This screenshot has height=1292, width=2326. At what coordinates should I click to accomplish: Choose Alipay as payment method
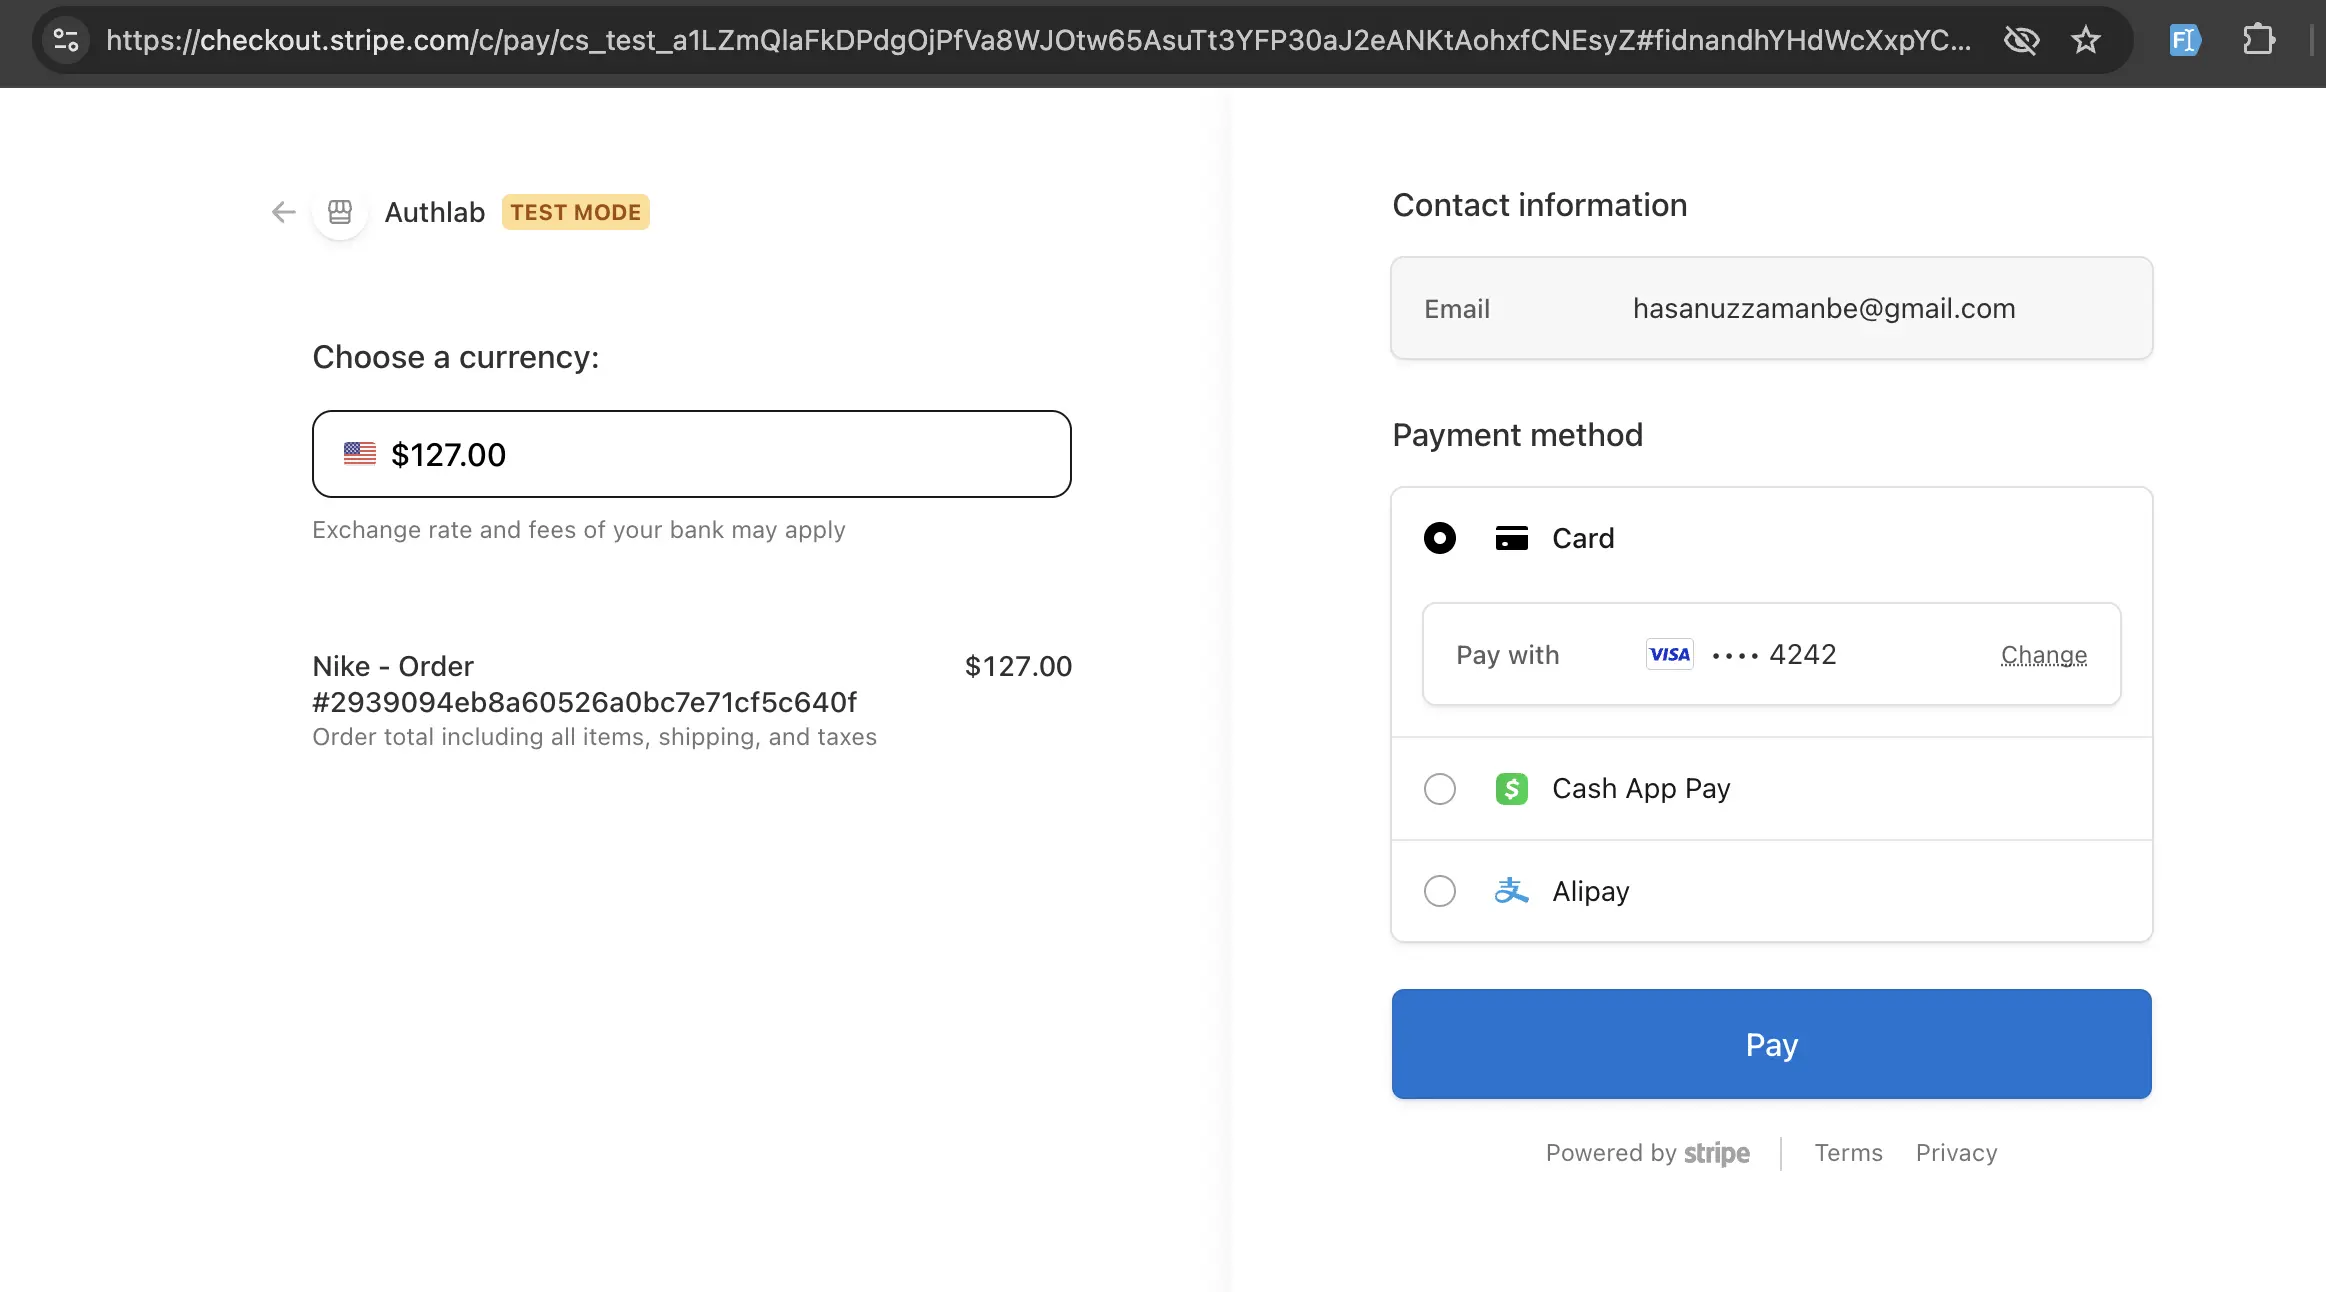[x=1439, y=890]
